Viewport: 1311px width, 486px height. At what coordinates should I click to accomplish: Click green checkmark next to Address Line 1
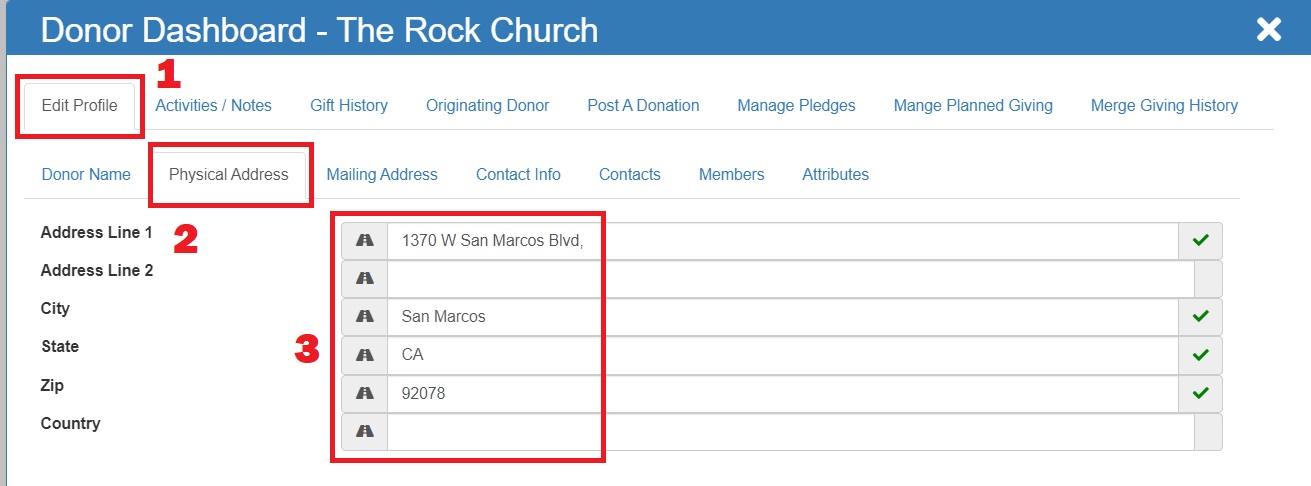click(1201, 241)
